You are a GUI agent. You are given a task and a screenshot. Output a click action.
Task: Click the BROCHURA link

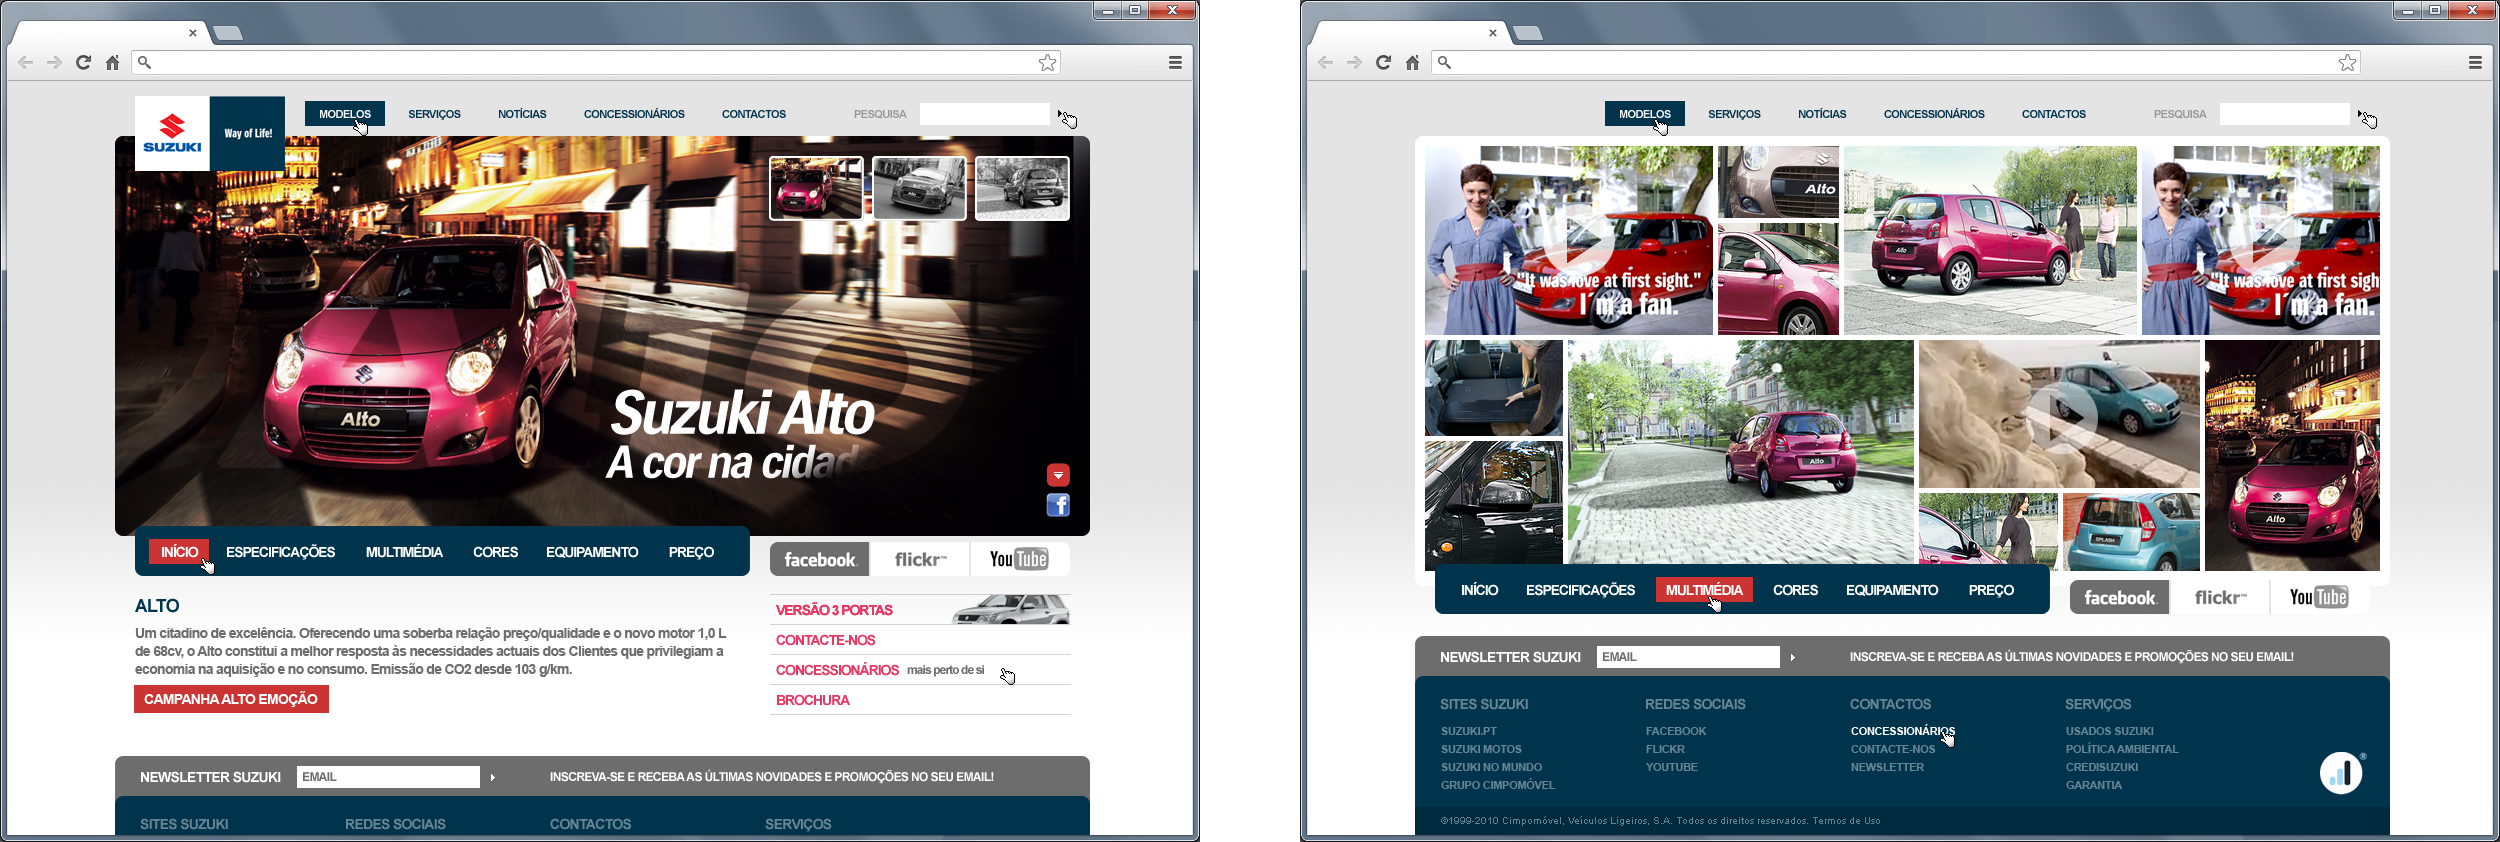[x=812, y=700]
